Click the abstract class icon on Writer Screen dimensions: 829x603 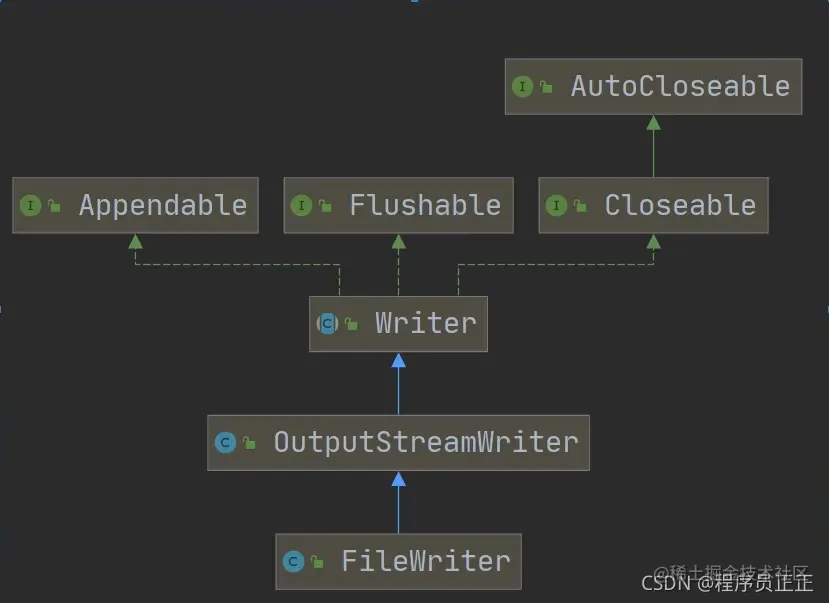point(327,323)
